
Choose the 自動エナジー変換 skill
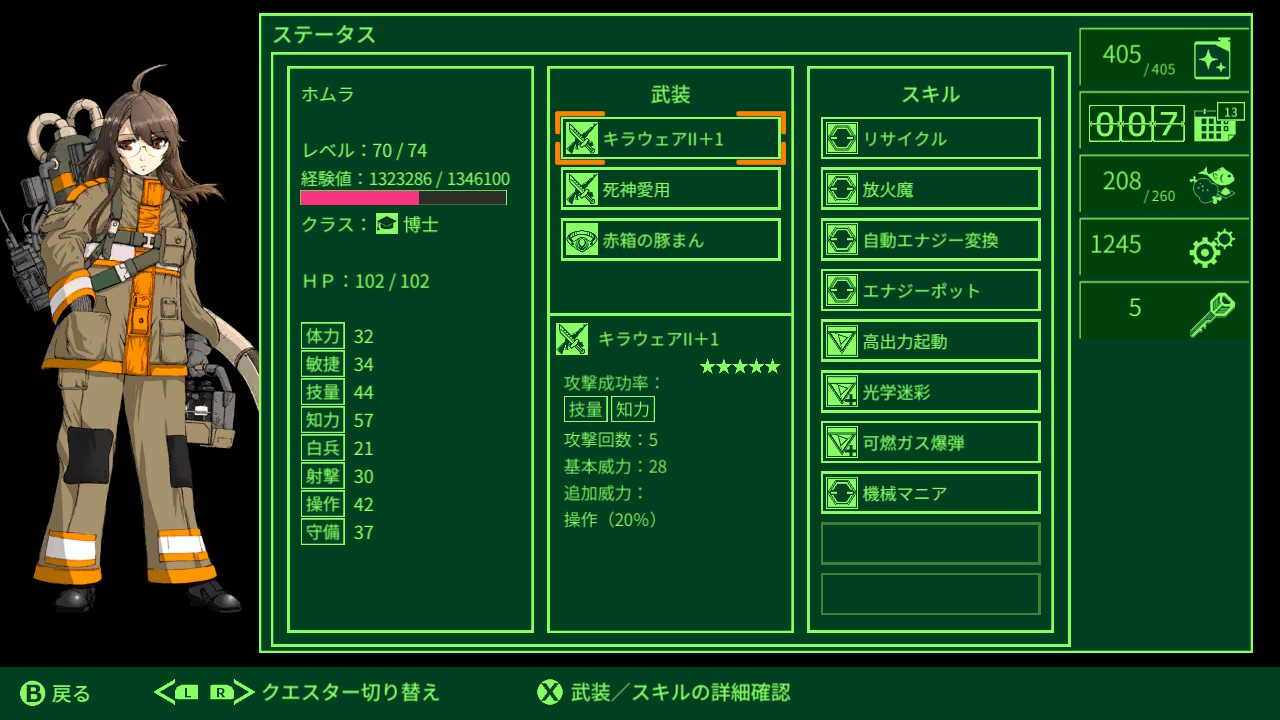[x=931, y=240]
